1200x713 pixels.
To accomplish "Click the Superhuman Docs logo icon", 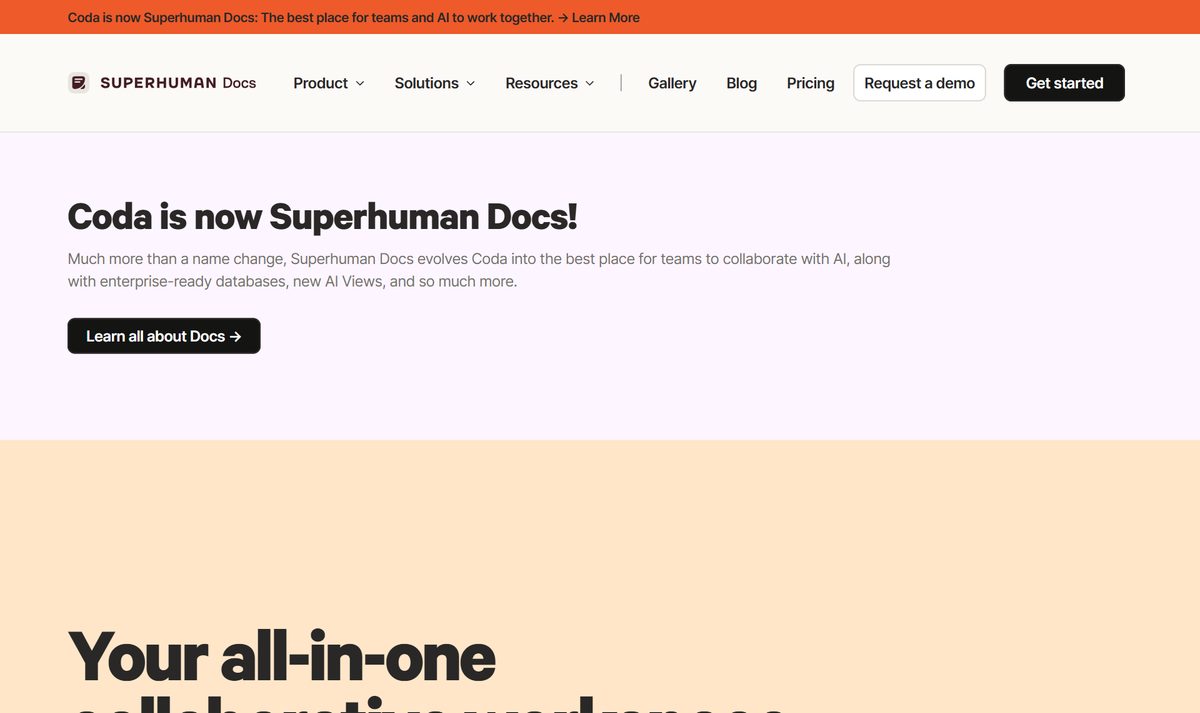I will click(79, 83).
